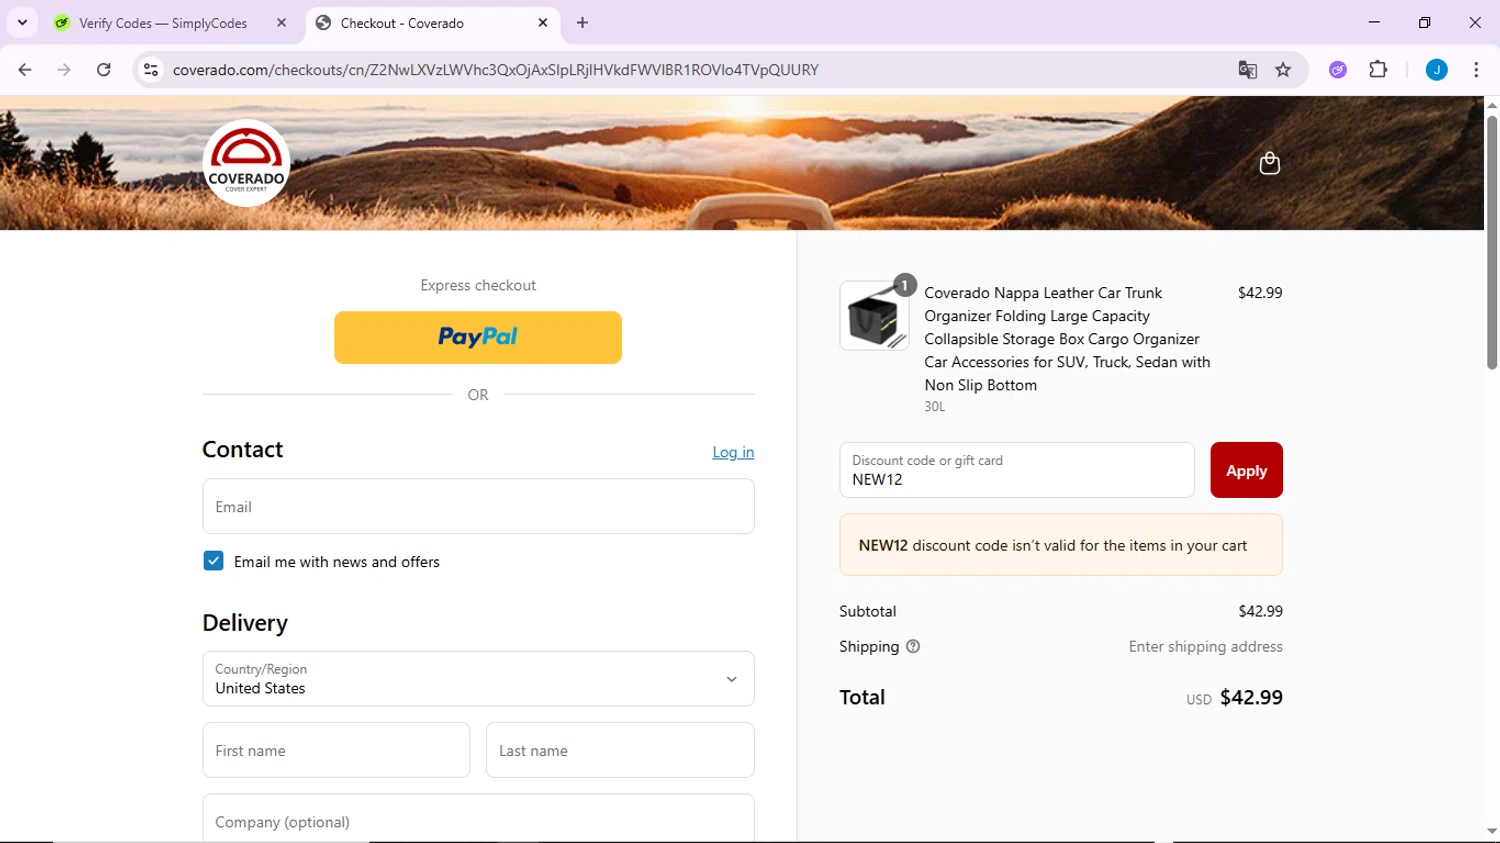This screenshot has height=843, width=1500.
Task: Click the page vertical scrollbar
Action: 1491,242
